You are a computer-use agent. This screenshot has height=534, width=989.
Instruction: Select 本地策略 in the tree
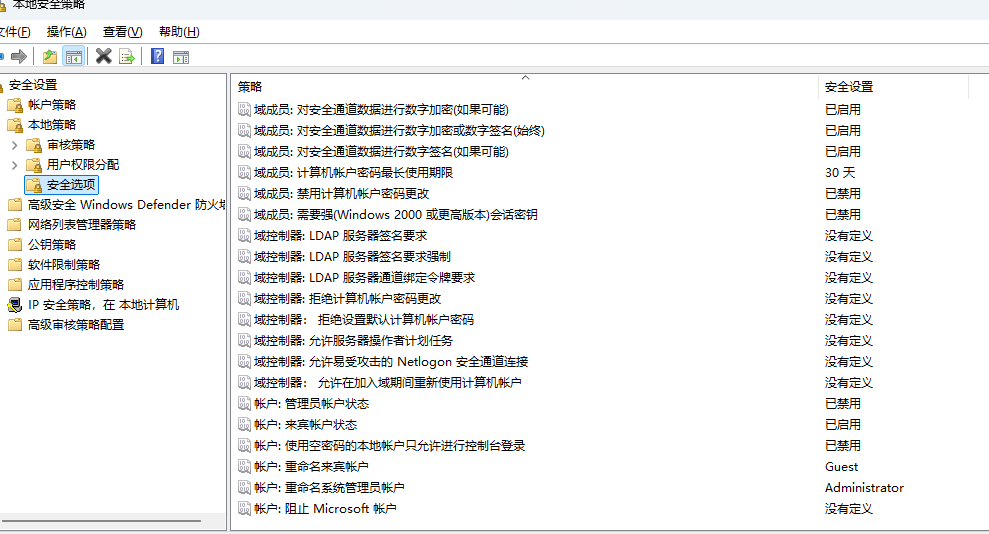(x=52, y=125)
